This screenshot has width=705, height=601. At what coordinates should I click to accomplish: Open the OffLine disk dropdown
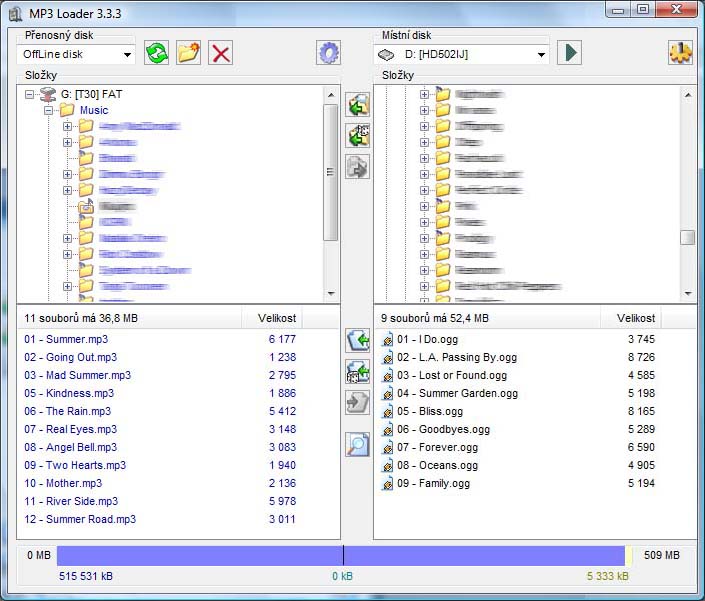coord(127,55)
